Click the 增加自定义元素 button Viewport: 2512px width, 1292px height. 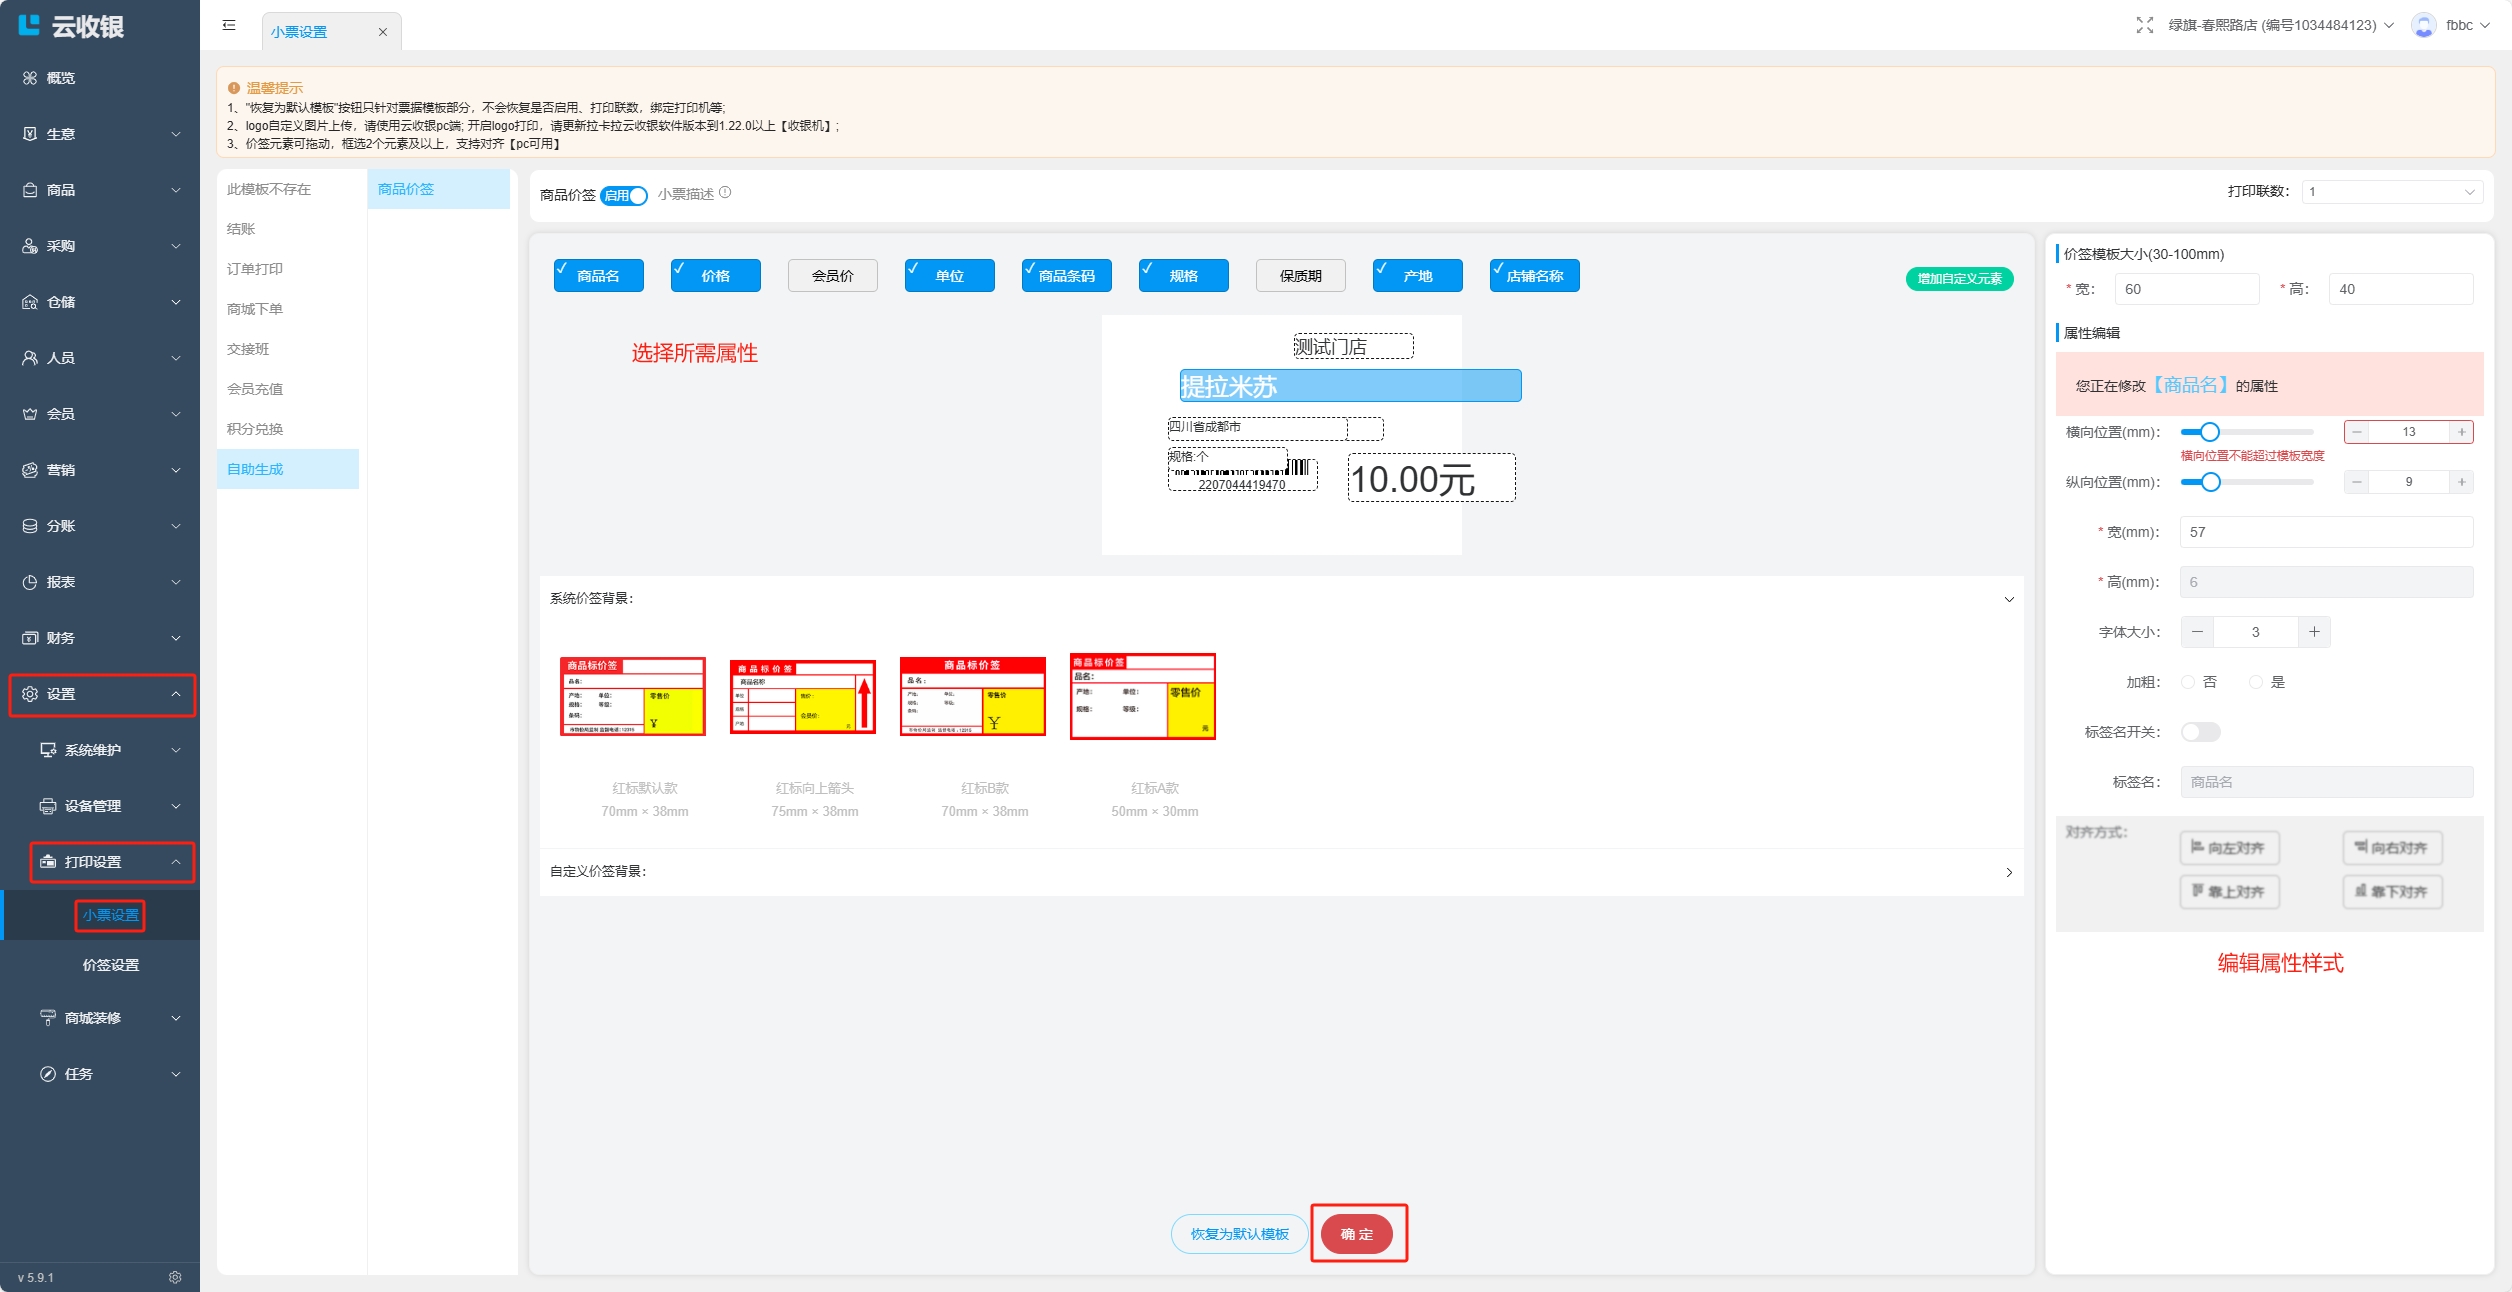1959,279
